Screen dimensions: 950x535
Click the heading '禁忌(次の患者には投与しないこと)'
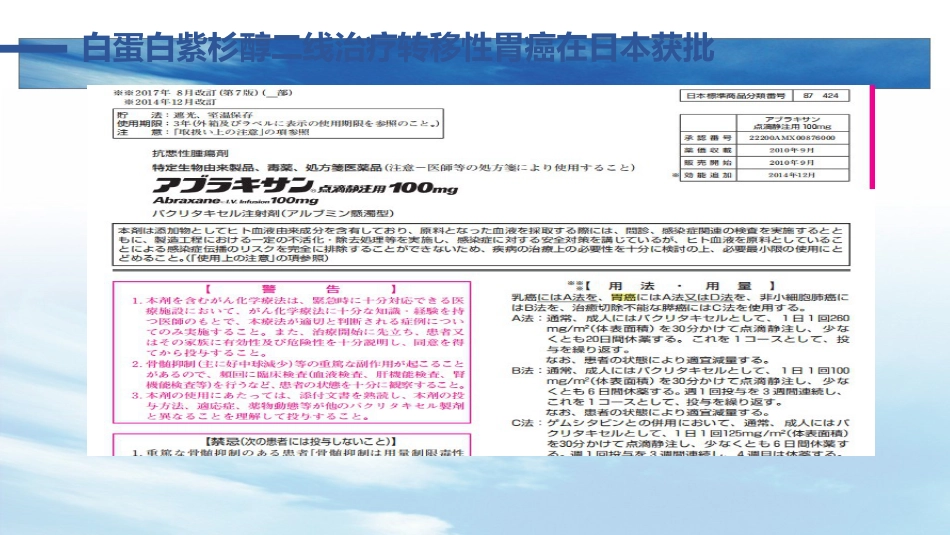click(x=301, y=442)
